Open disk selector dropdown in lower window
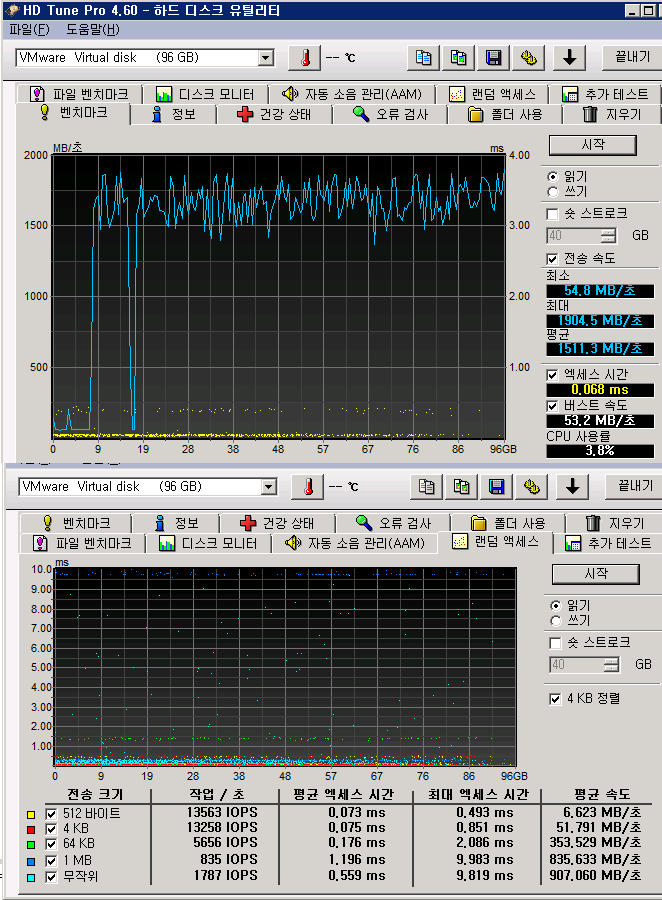Viewport: 662px width, 900px height. (269, 487)
